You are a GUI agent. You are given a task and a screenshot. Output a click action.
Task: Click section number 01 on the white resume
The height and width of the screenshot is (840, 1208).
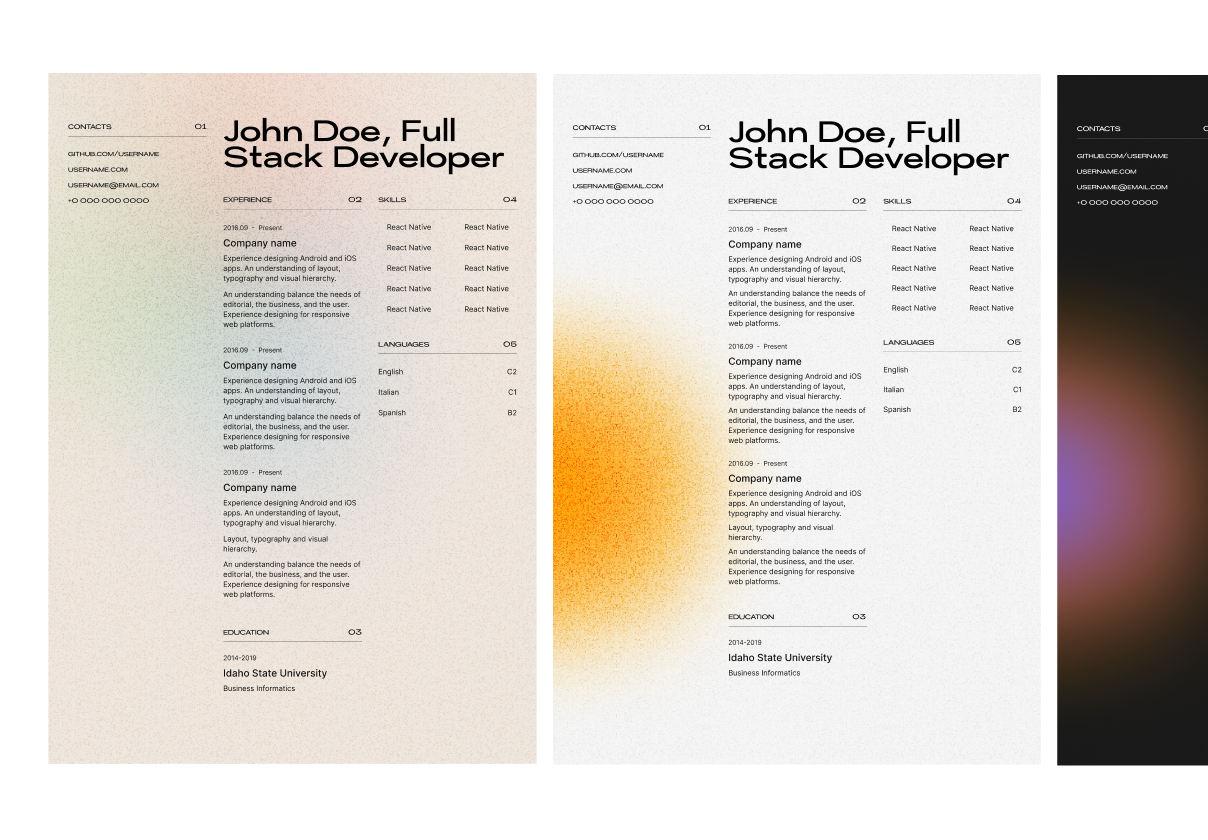705,128
